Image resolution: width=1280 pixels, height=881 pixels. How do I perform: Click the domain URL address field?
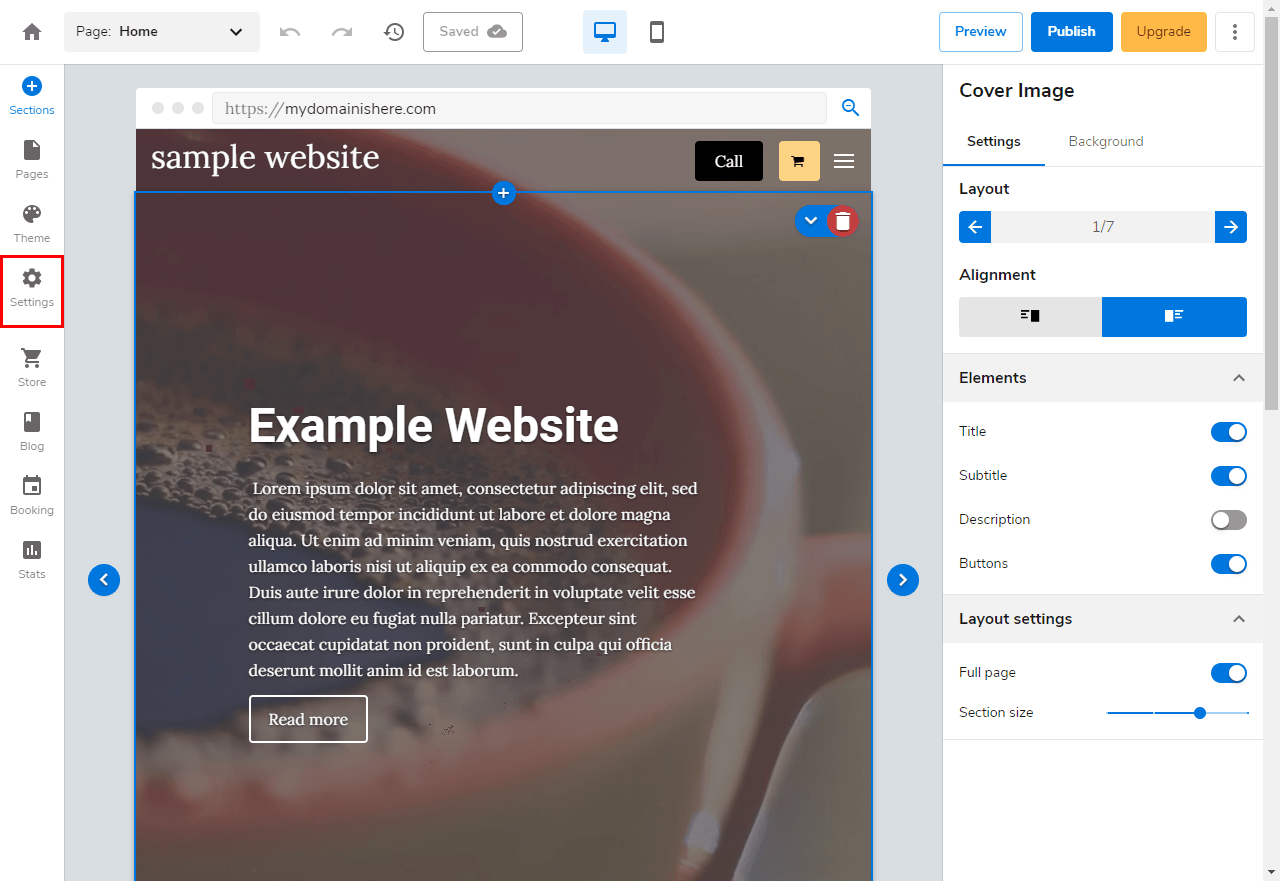pos(519,108)
